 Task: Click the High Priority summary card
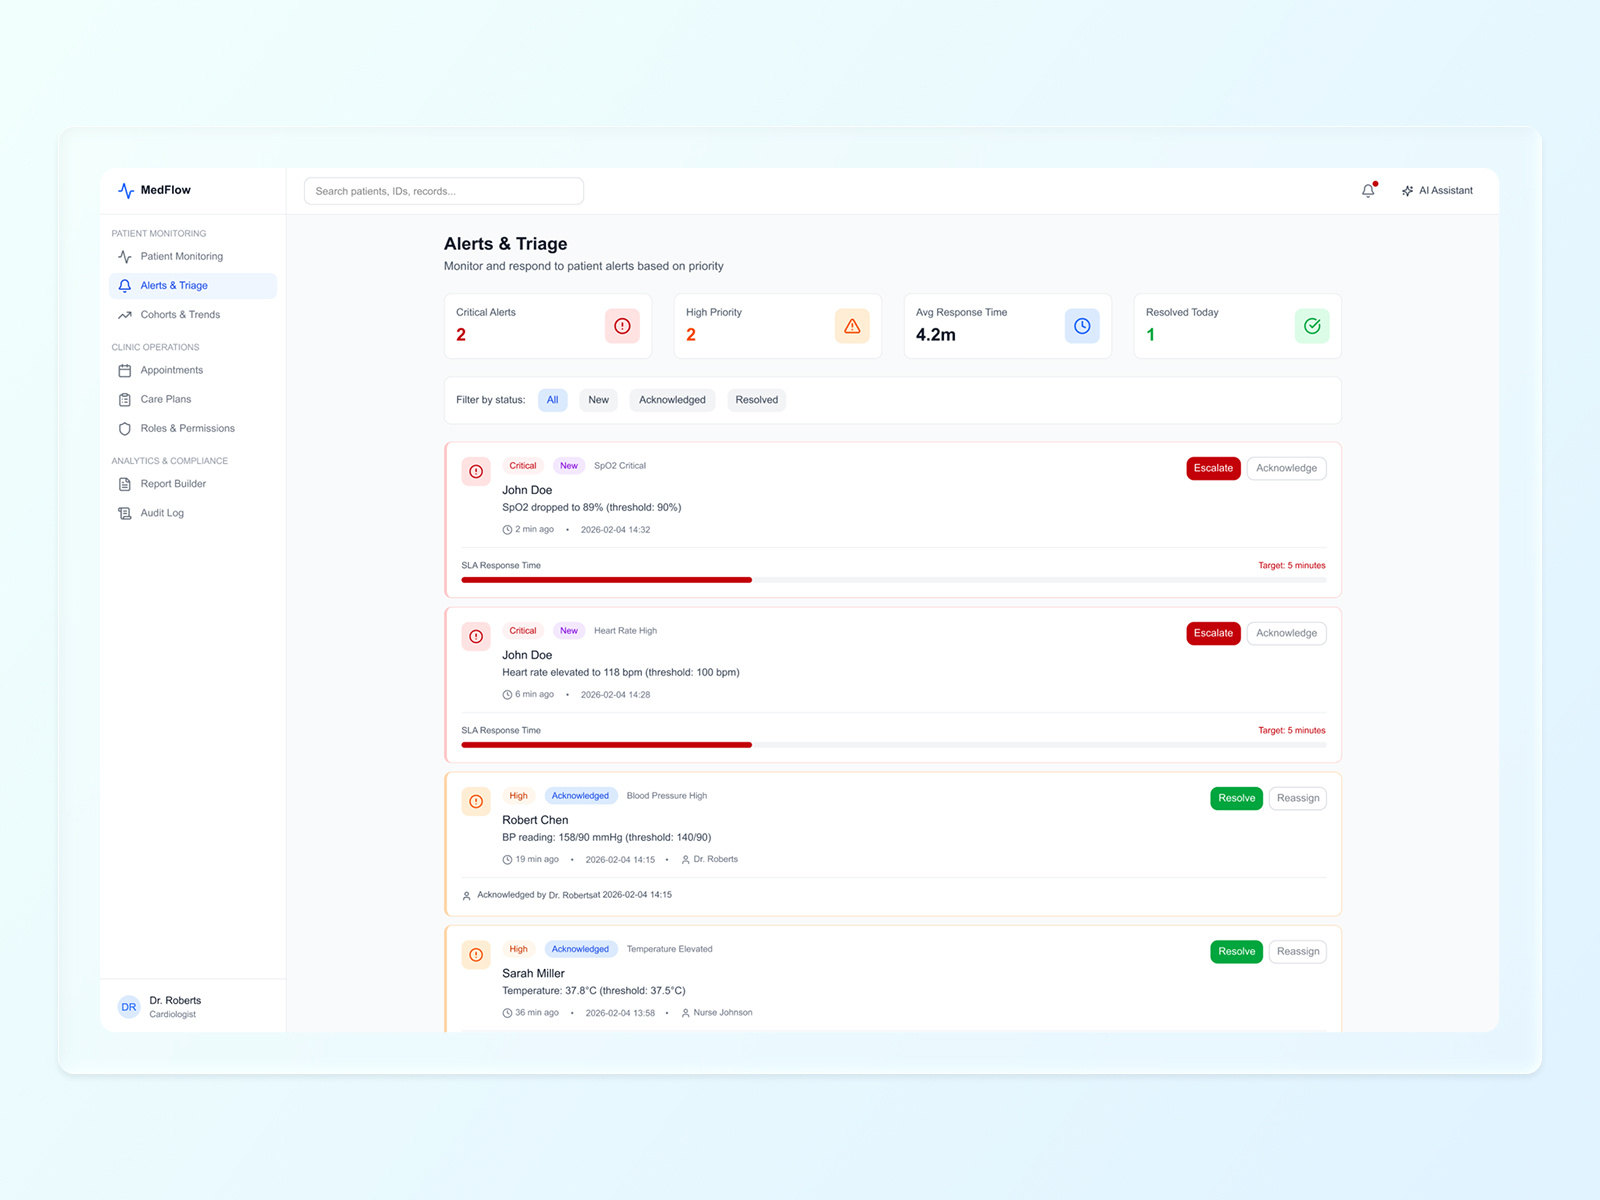[778, 326]
